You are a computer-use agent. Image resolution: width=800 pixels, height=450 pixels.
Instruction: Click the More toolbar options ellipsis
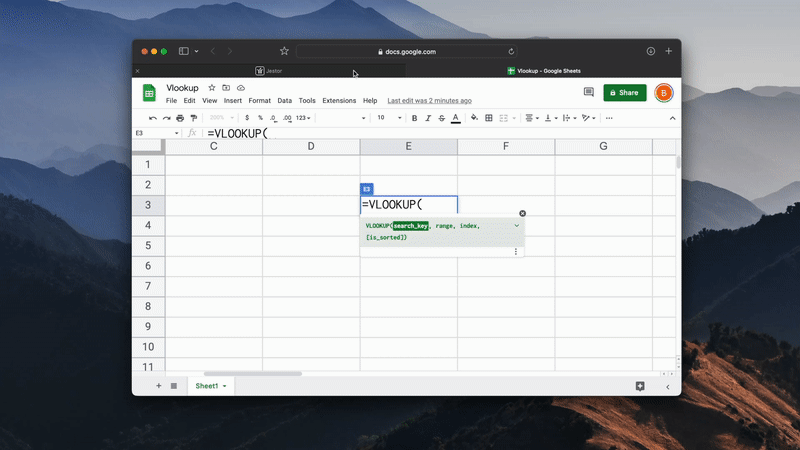(x=609, y=118)
